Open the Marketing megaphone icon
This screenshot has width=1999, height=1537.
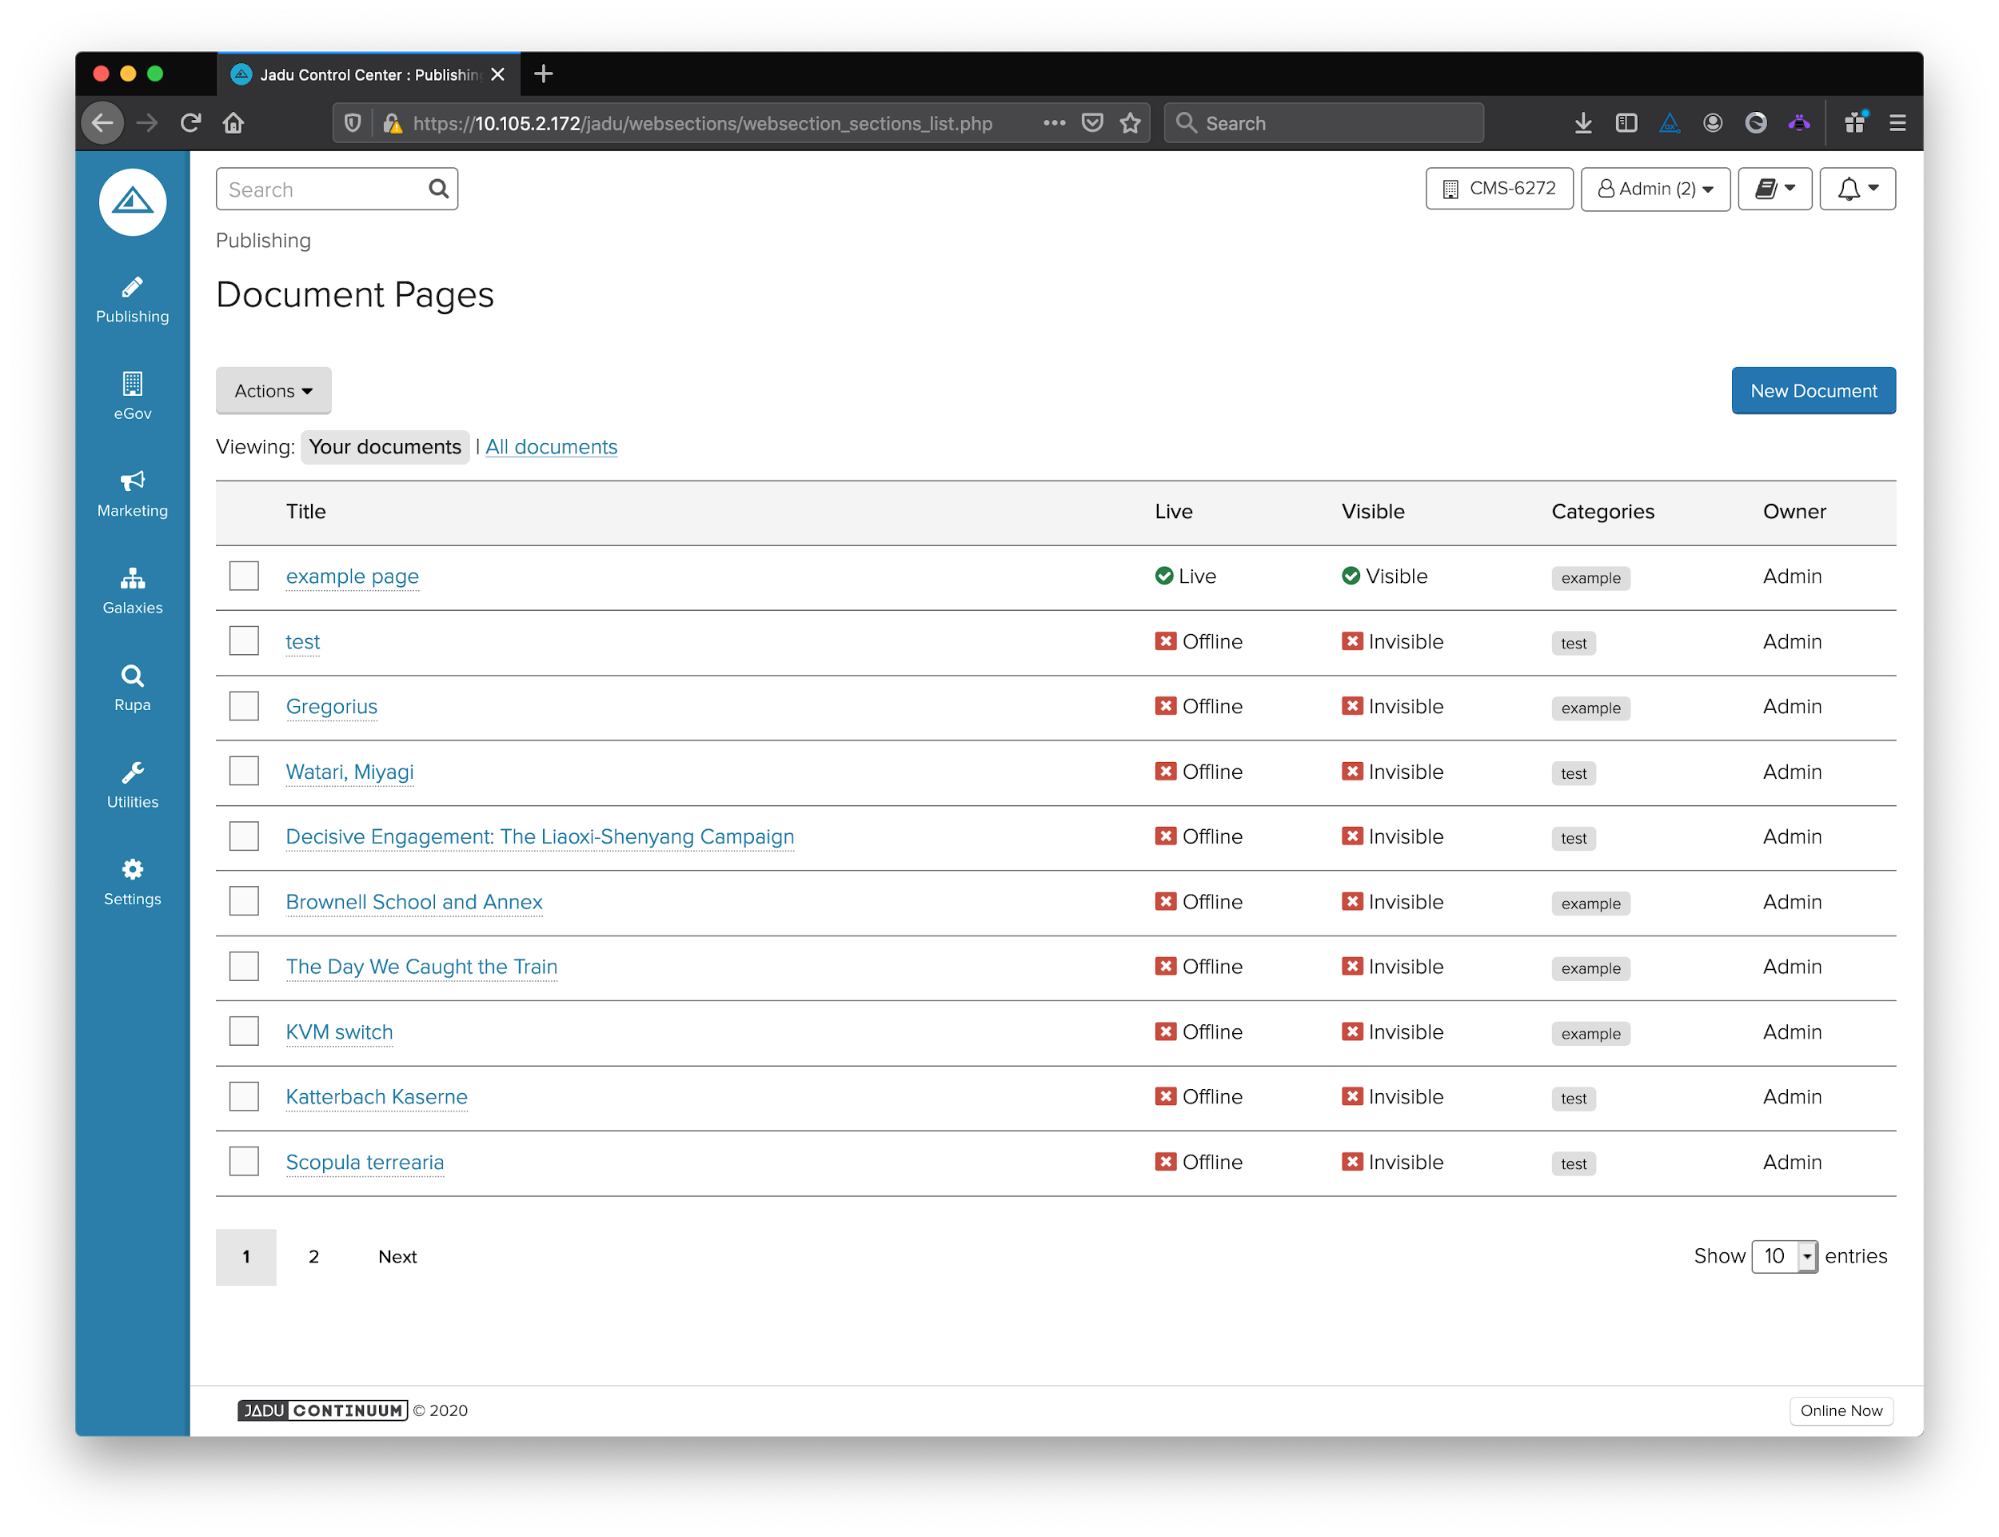132,482
